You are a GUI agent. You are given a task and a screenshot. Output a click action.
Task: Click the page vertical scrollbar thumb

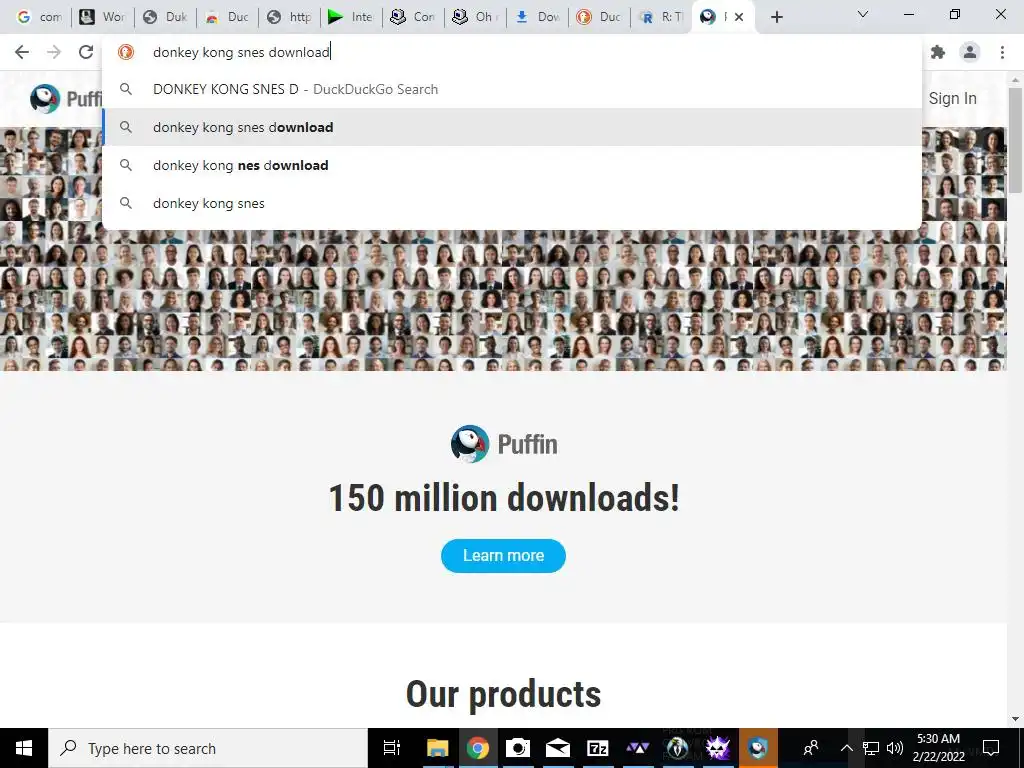(1015, 140)
